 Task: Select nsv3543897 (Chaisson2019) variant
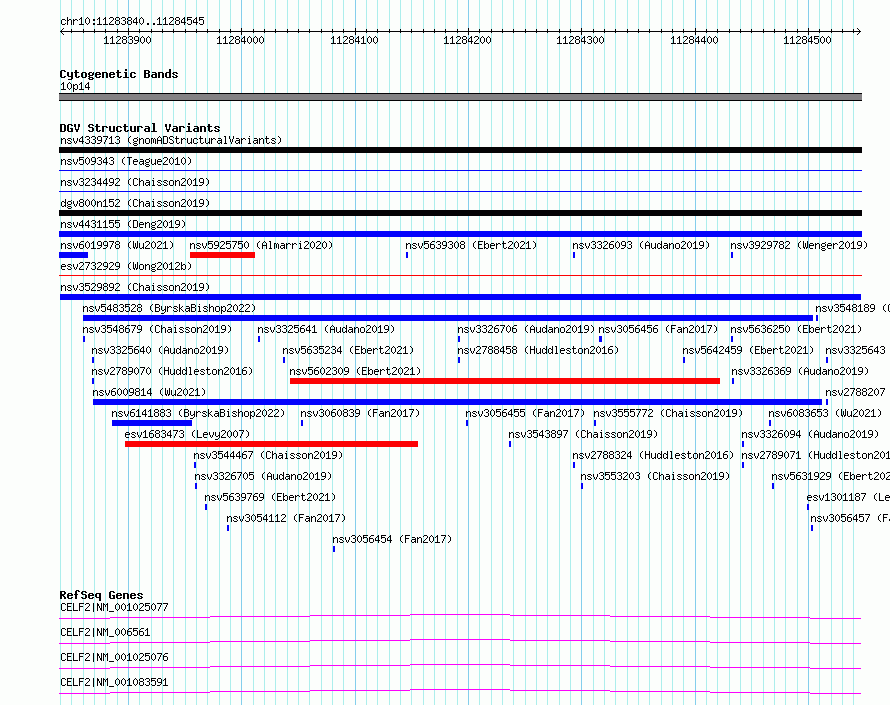coord(583,434)
